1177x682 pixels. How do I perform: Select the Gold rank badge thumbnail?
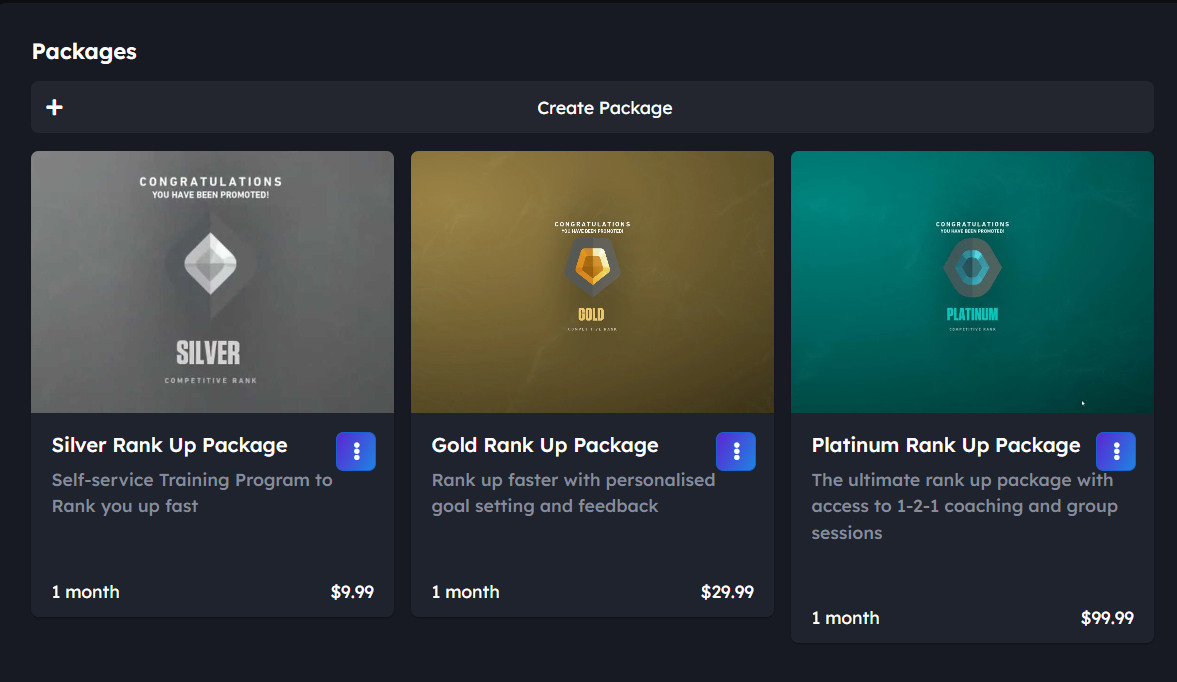tap(592, 282)
